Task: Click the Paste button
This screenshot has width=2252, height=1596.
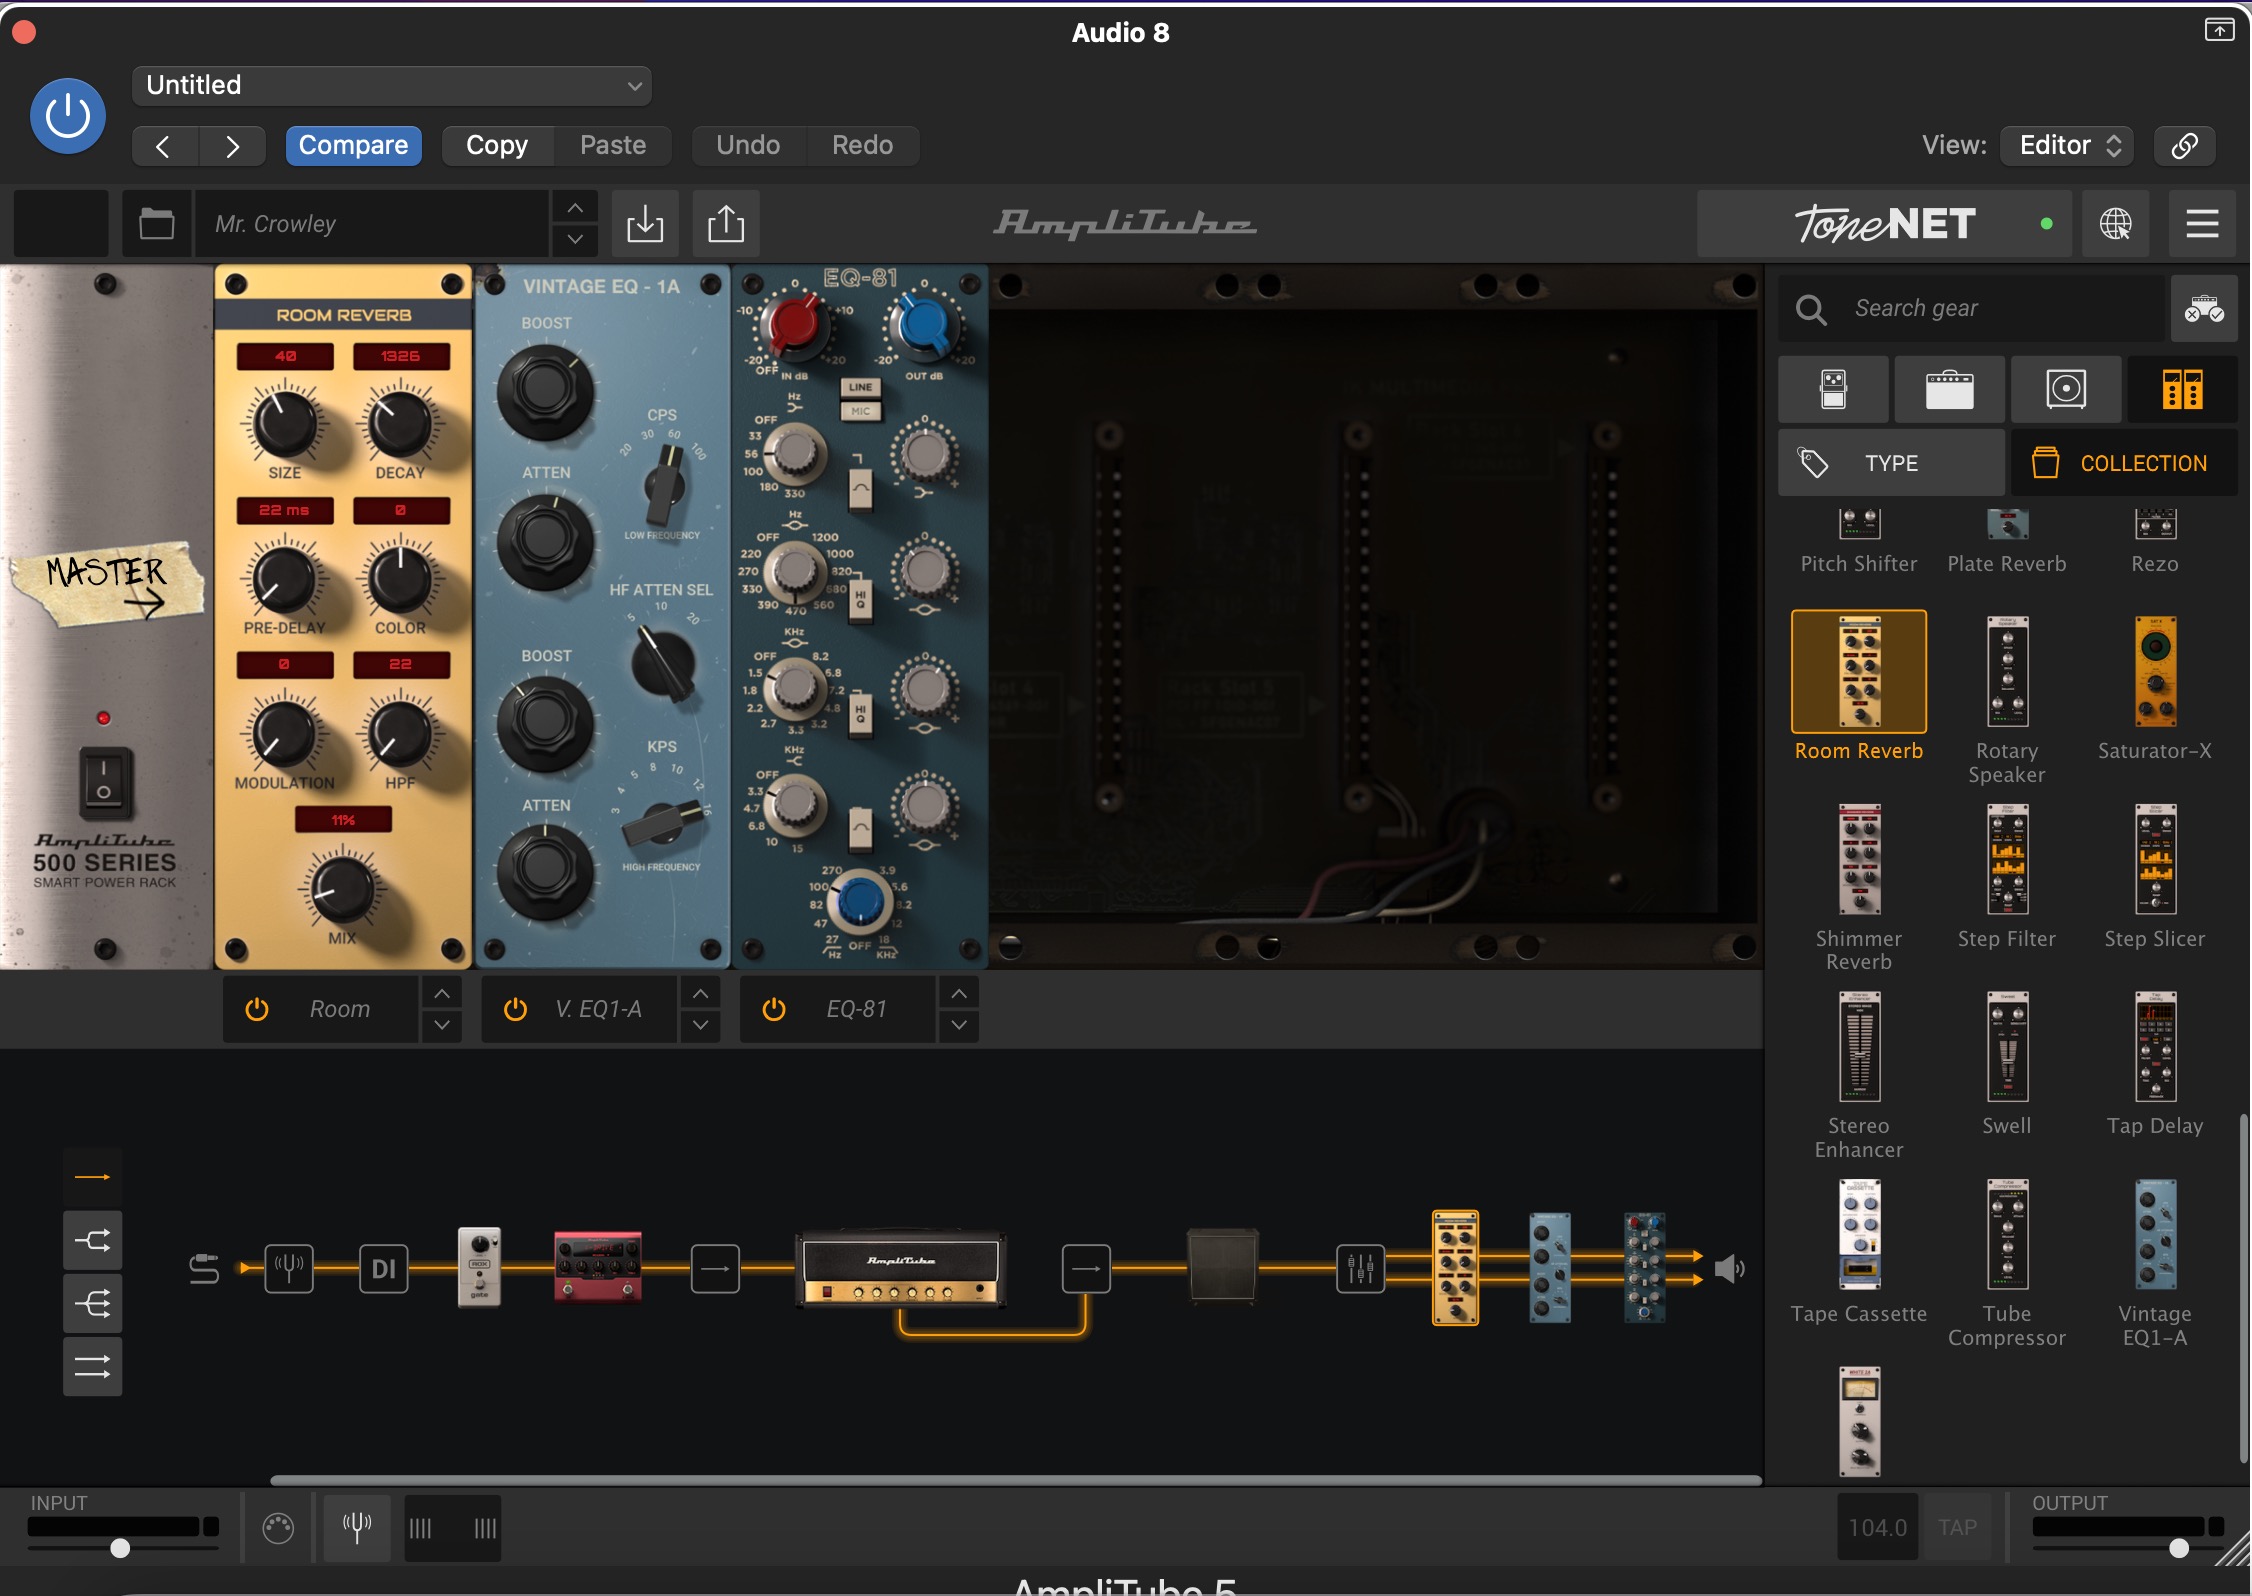Action: (x=613, y=146)
